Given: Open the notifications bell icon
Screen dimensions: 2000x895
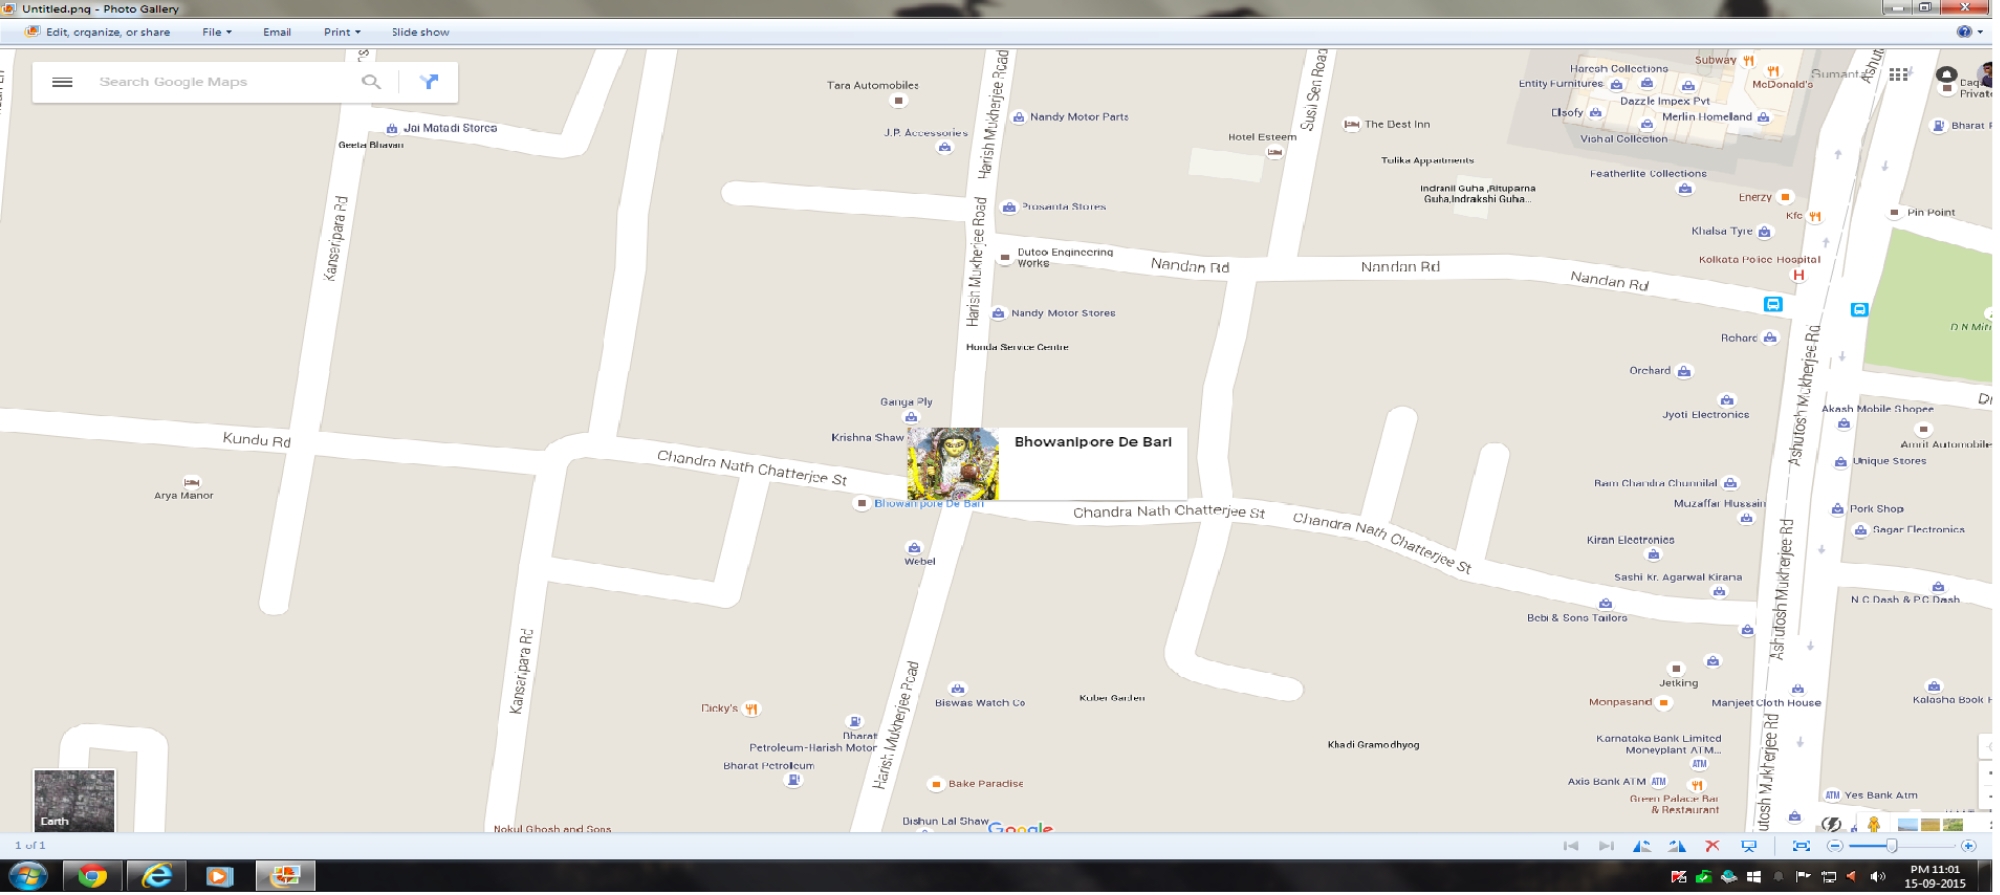Looking at the screenshot, I should click(1946, 75).
